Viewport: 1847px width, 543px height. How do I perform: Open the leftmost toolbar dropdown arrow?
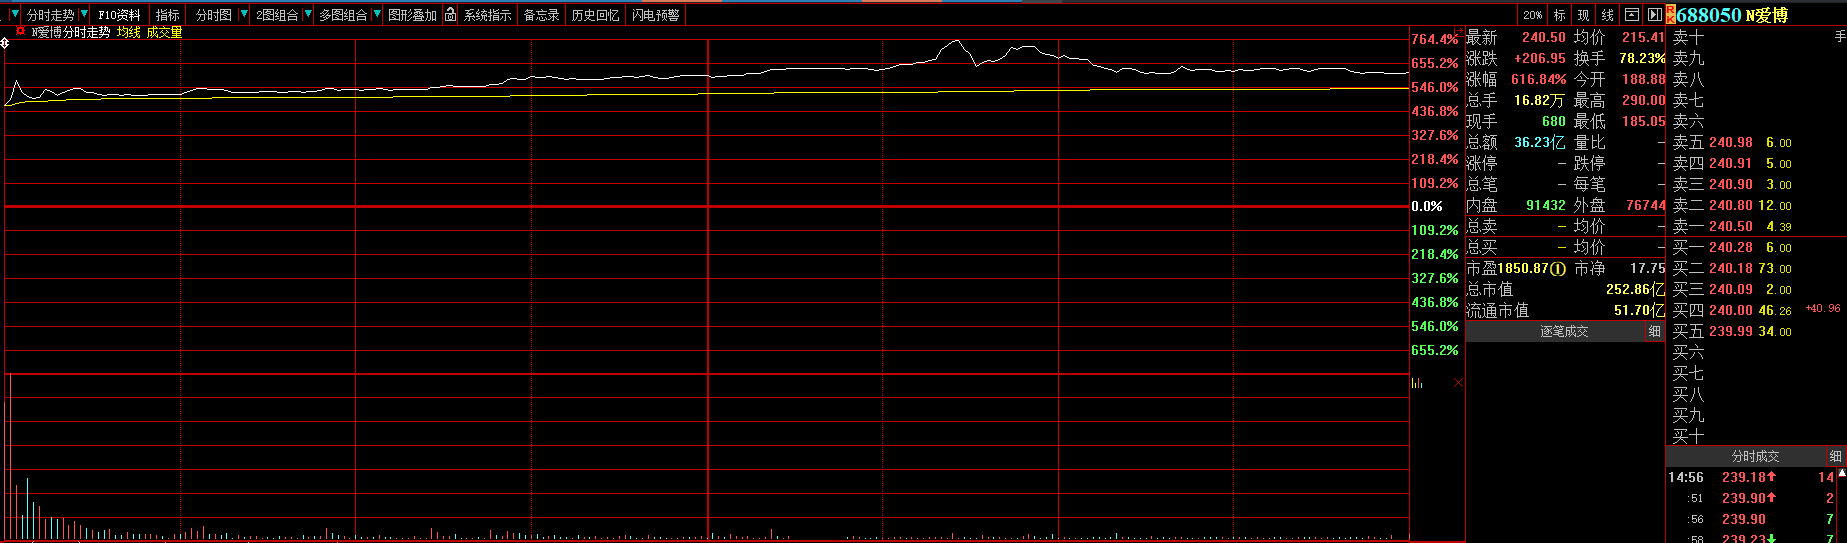(14, 15)
